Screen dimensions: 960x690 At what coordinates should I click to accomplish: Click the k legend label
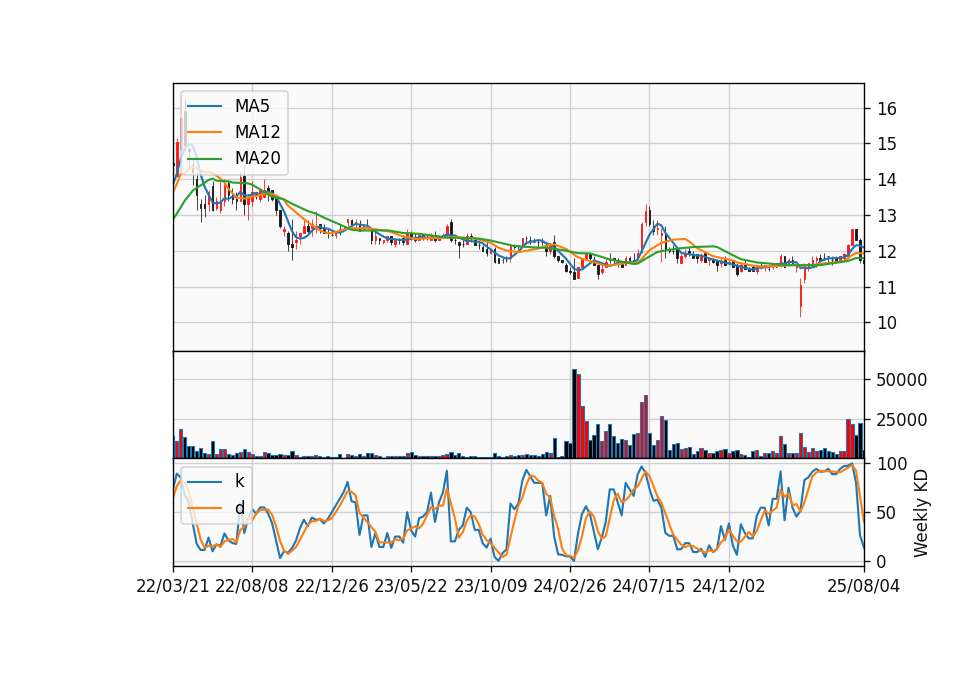(x=239, y=481)
